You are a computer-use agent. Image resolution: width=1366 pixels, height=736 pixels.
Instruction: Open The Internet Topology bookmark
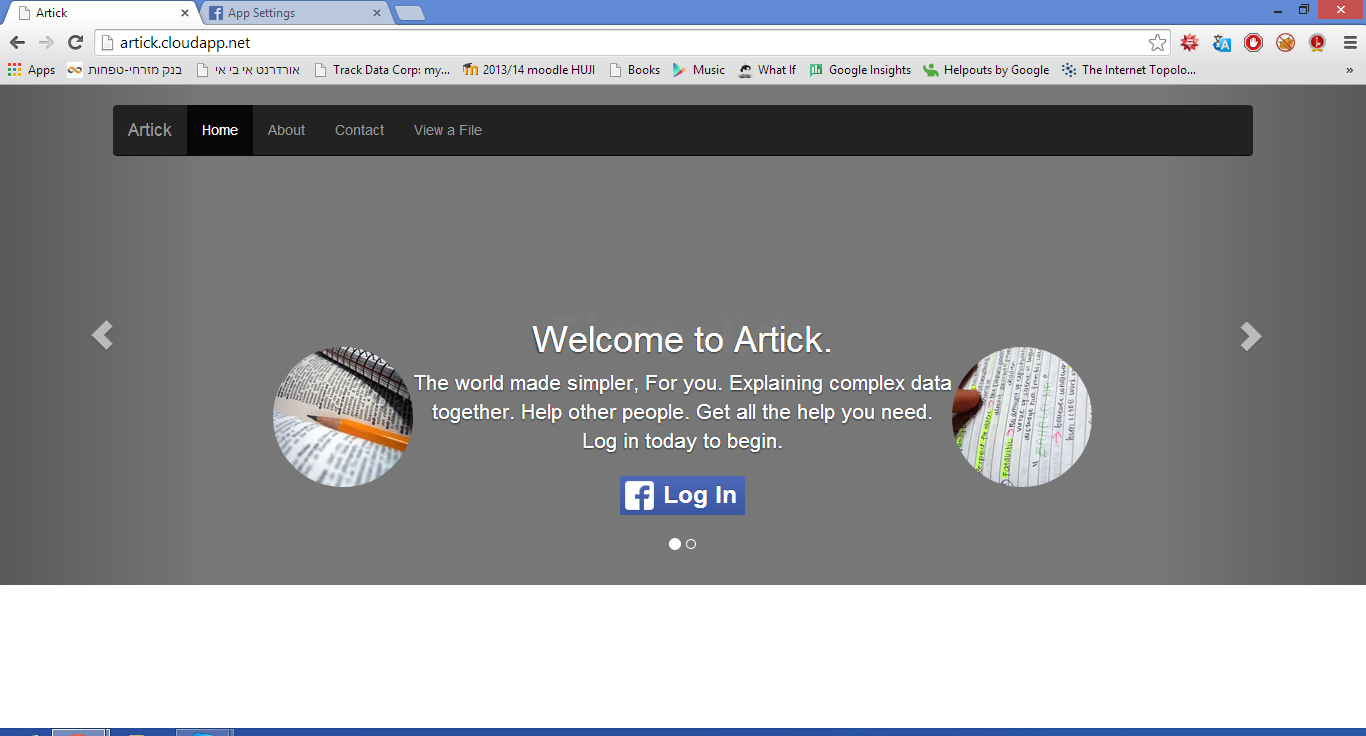pos(1129,70)
